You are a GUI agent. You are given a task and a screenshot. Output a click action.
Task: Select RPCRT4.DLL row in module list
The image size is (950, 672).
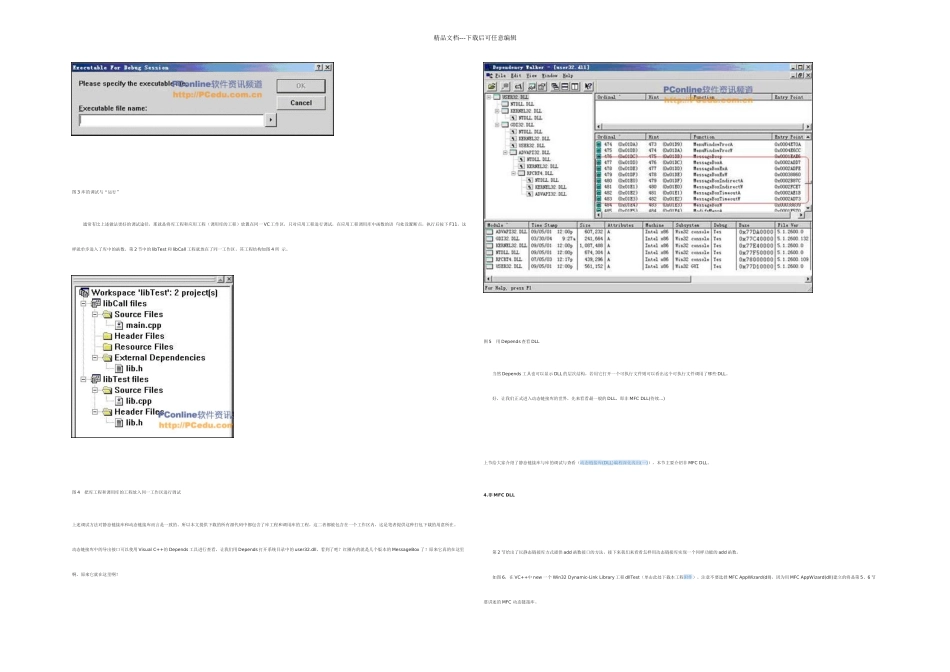pyautogui.click(x=647, y=259)
